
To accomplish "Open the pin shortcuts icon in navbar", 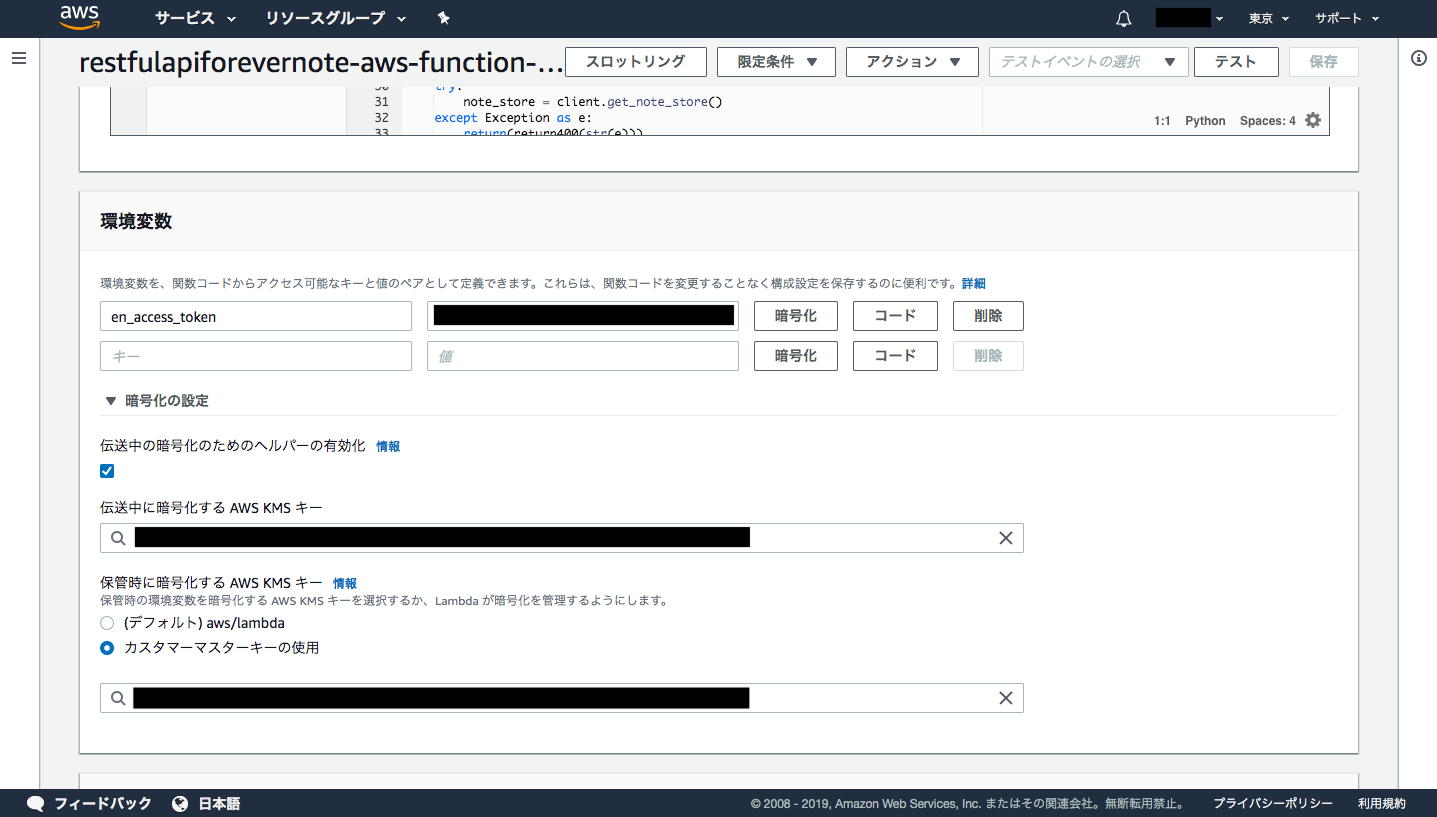I will coord(444,18).
